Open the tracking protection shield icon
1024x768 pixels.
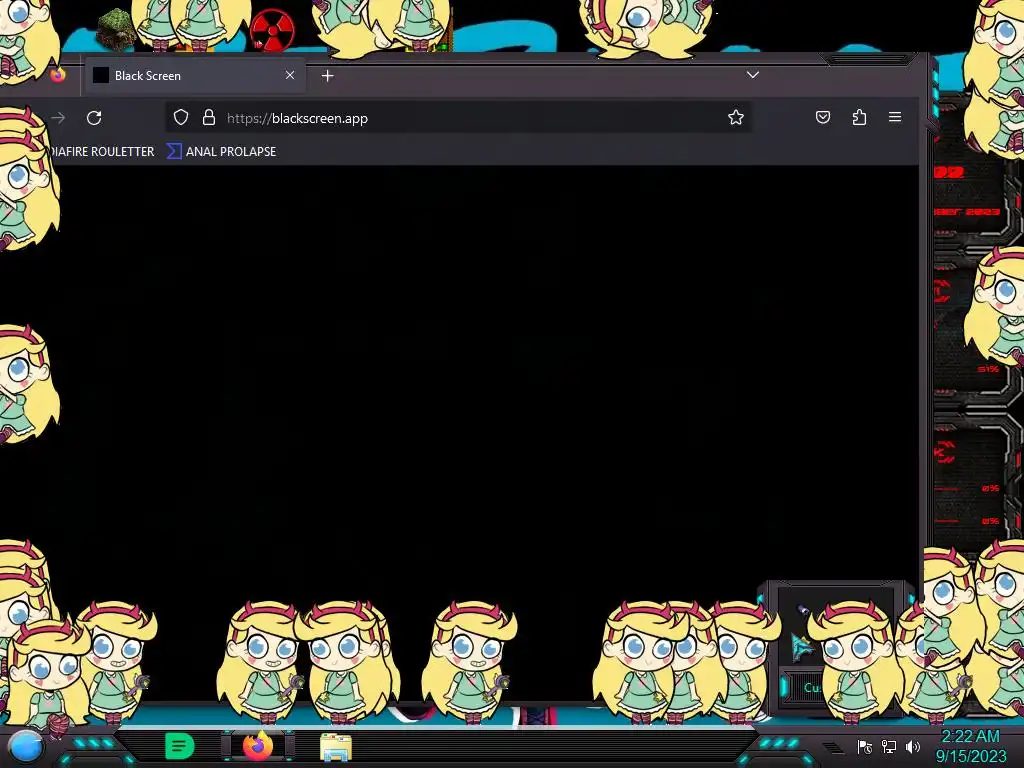coord(181,118)
